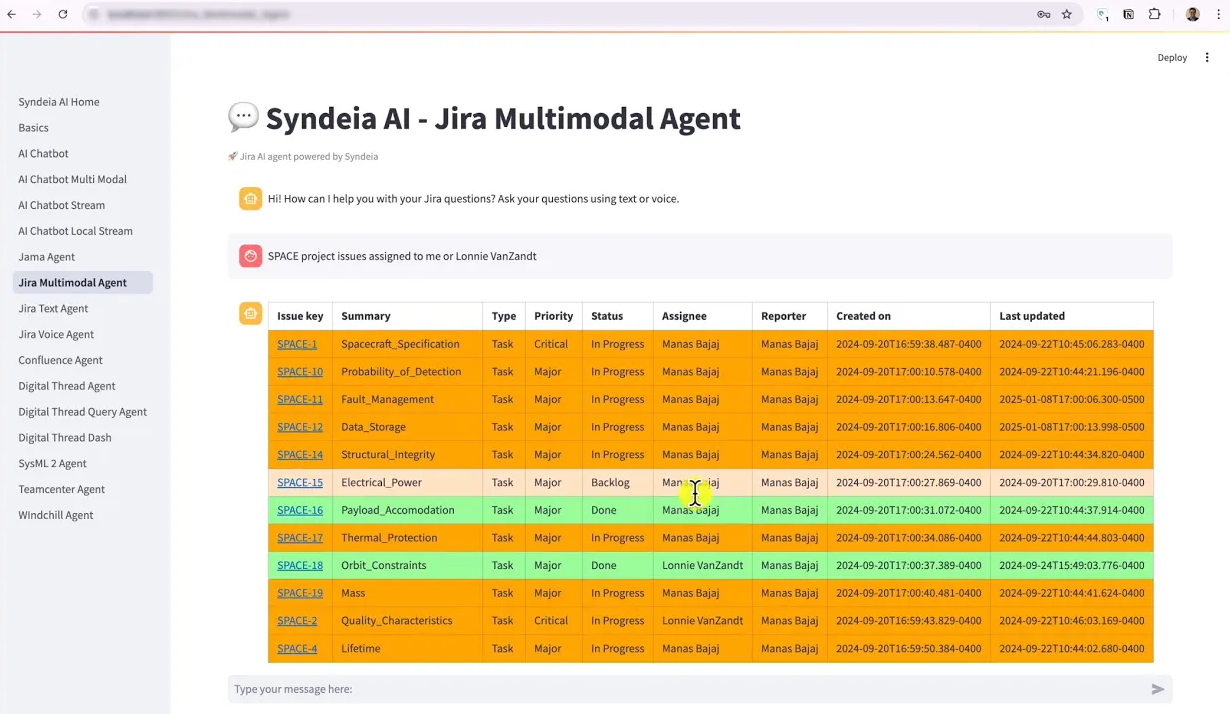Open issue link SPACE-4
The width and height of the screenshot is (1230, 714).
297,649
